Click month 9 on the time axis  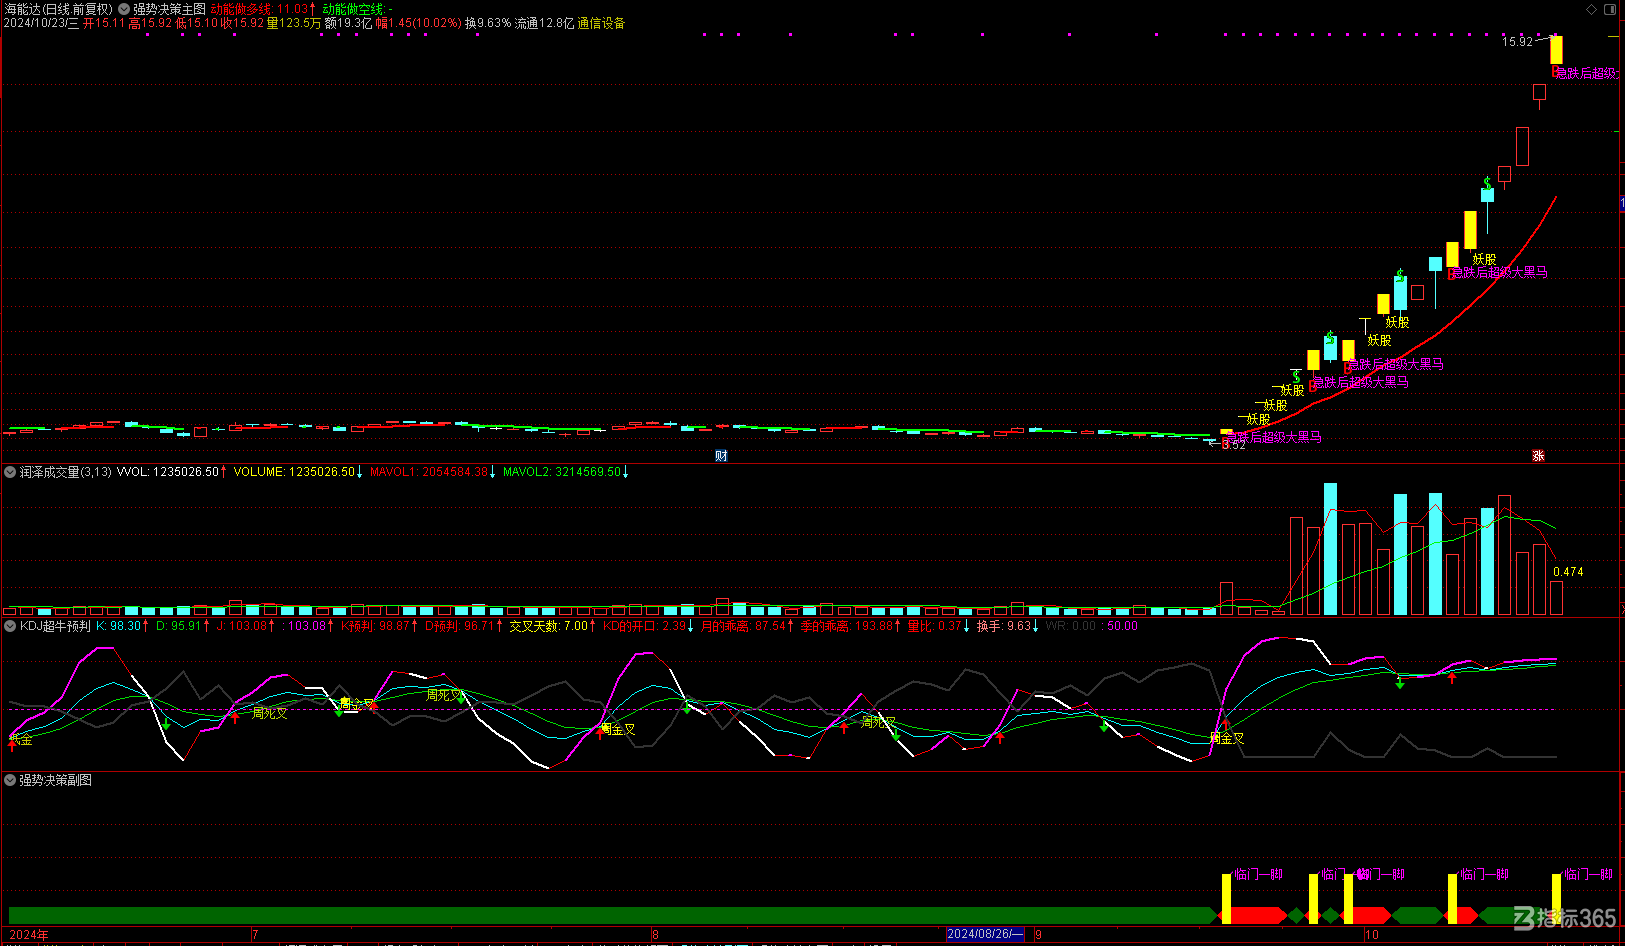[1039, 935]
